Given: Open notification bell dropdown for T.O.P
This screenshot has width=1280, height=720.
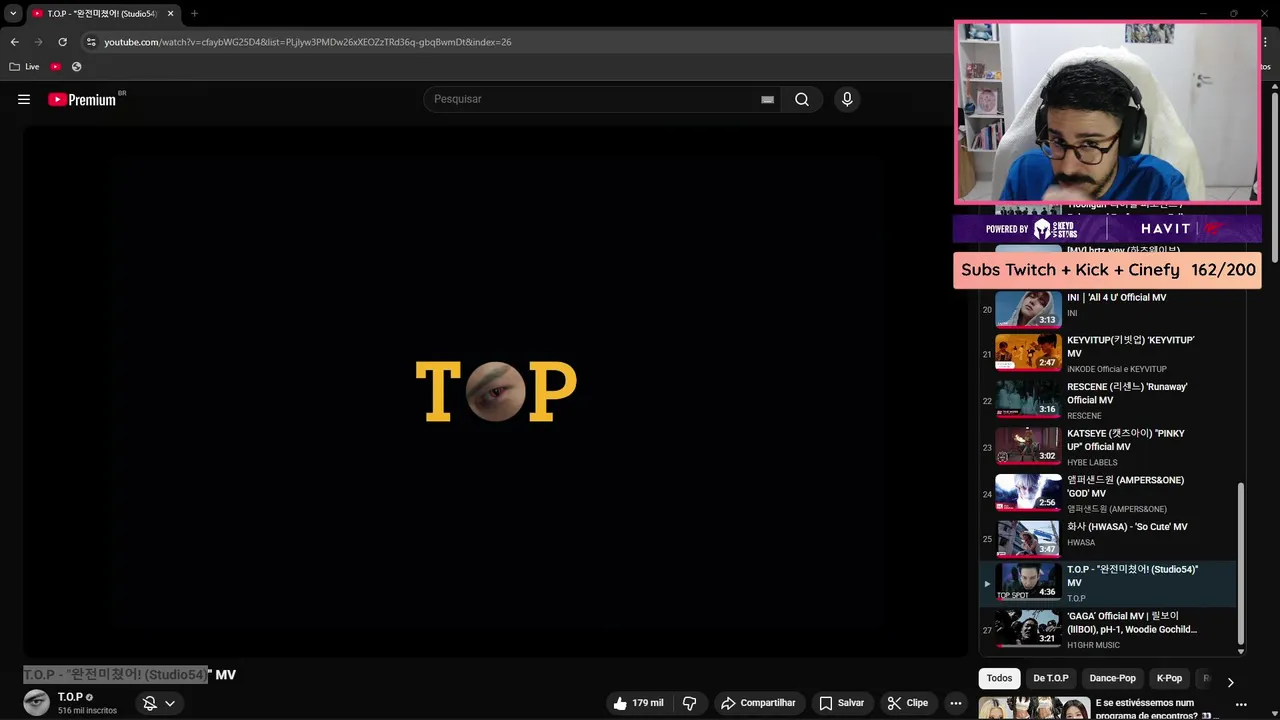Looking at the screenshot, I should point(158,703).
